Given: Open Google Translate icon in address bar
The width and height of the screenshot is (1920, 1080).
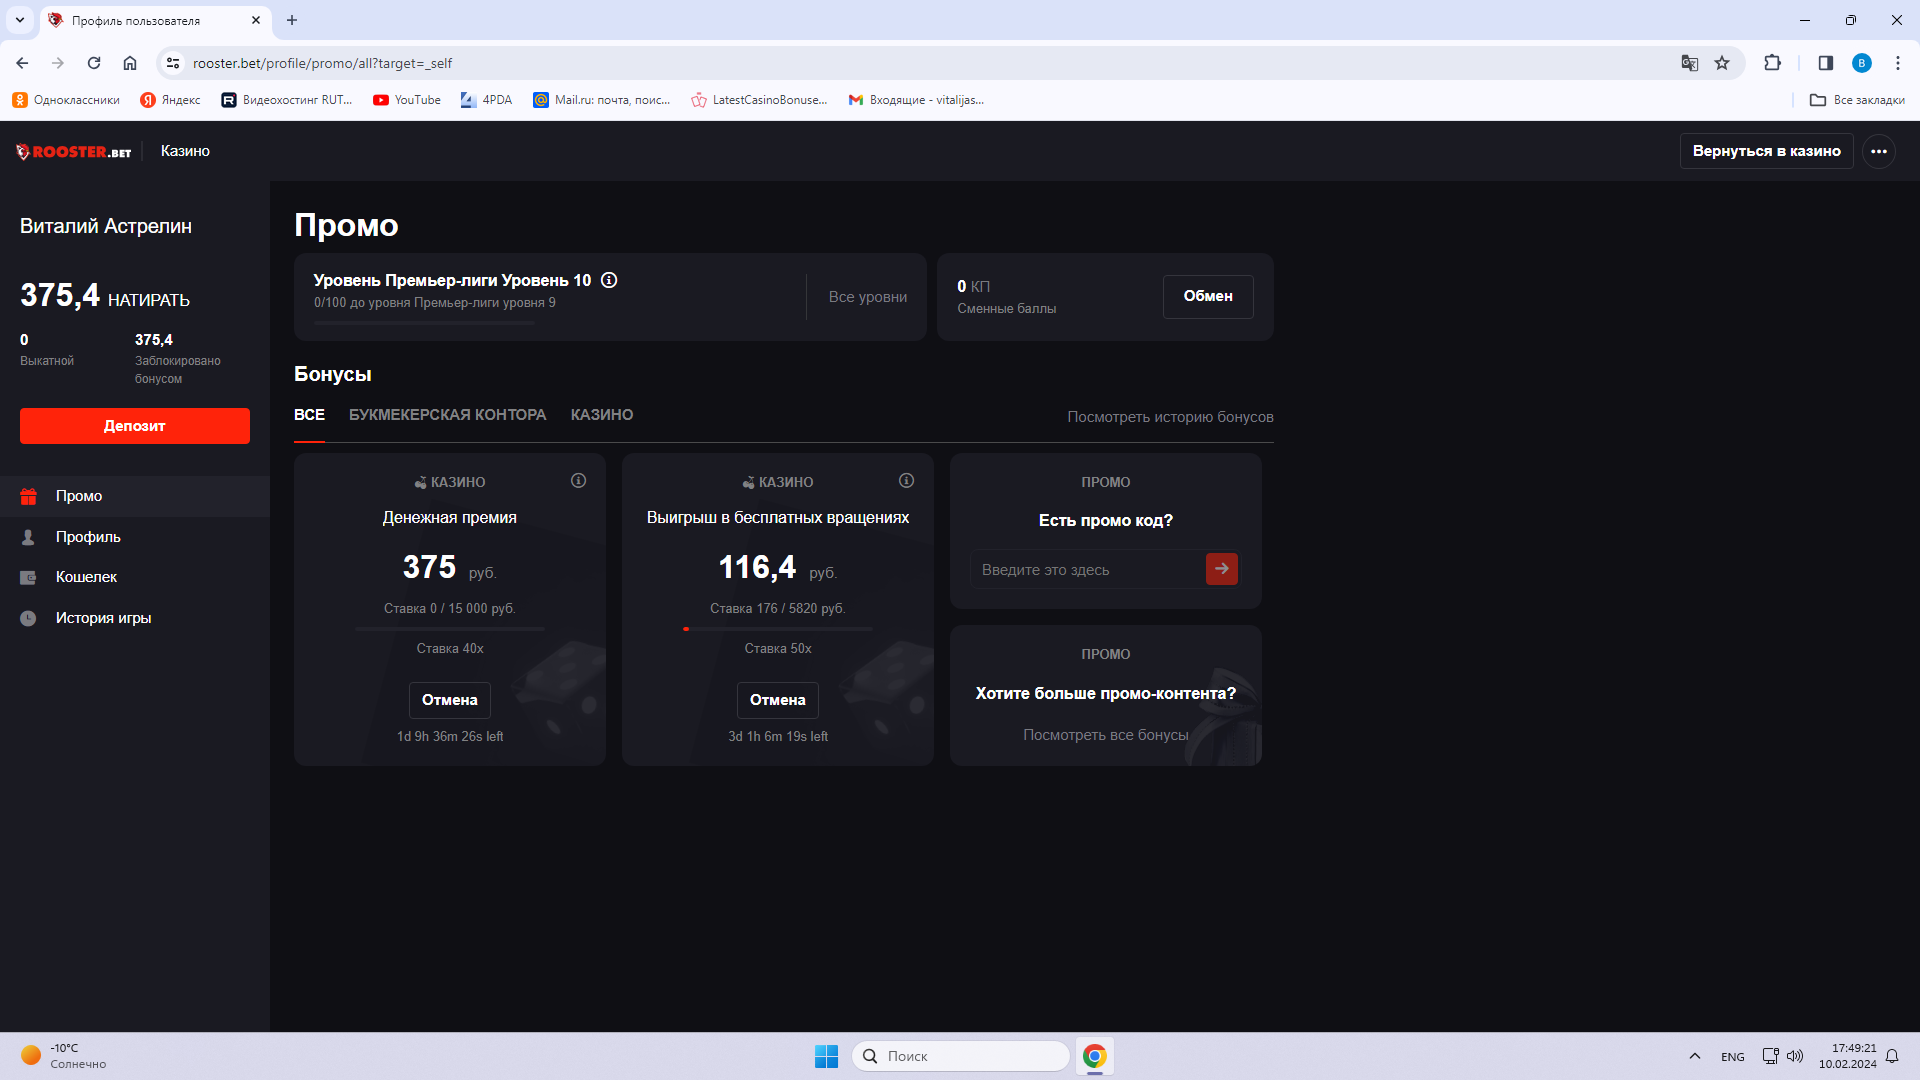Looking at the screenshot, I should click(x=1690, y=63).
